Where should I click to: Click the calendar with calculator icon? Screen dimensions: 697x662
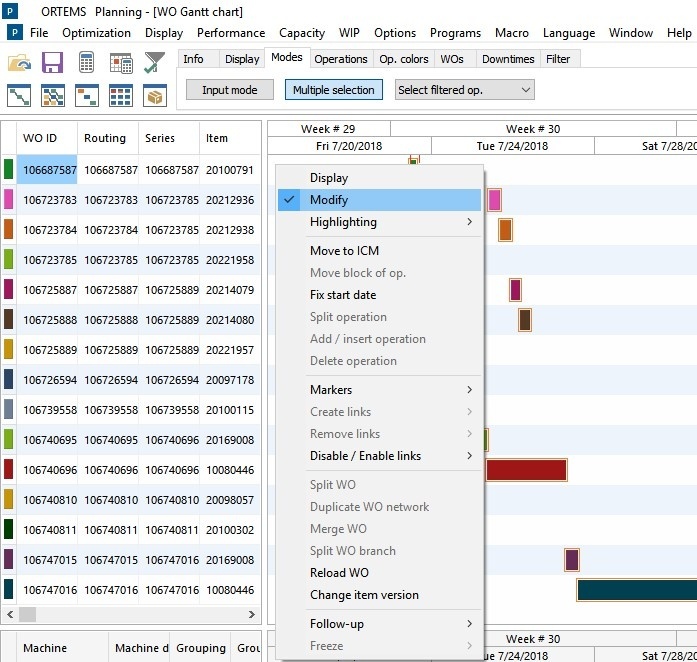(x=121, y=63)
